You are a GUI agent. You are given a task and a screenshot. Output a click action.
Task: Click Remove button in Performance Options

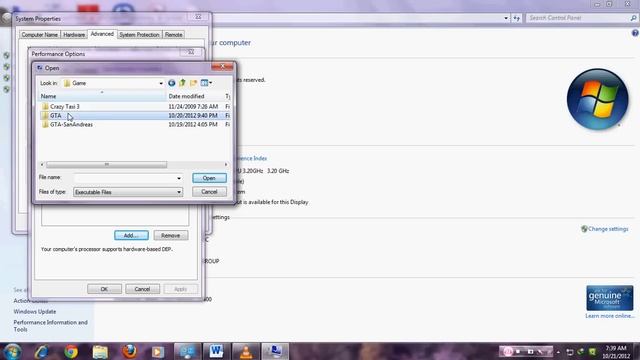[171, 236]
